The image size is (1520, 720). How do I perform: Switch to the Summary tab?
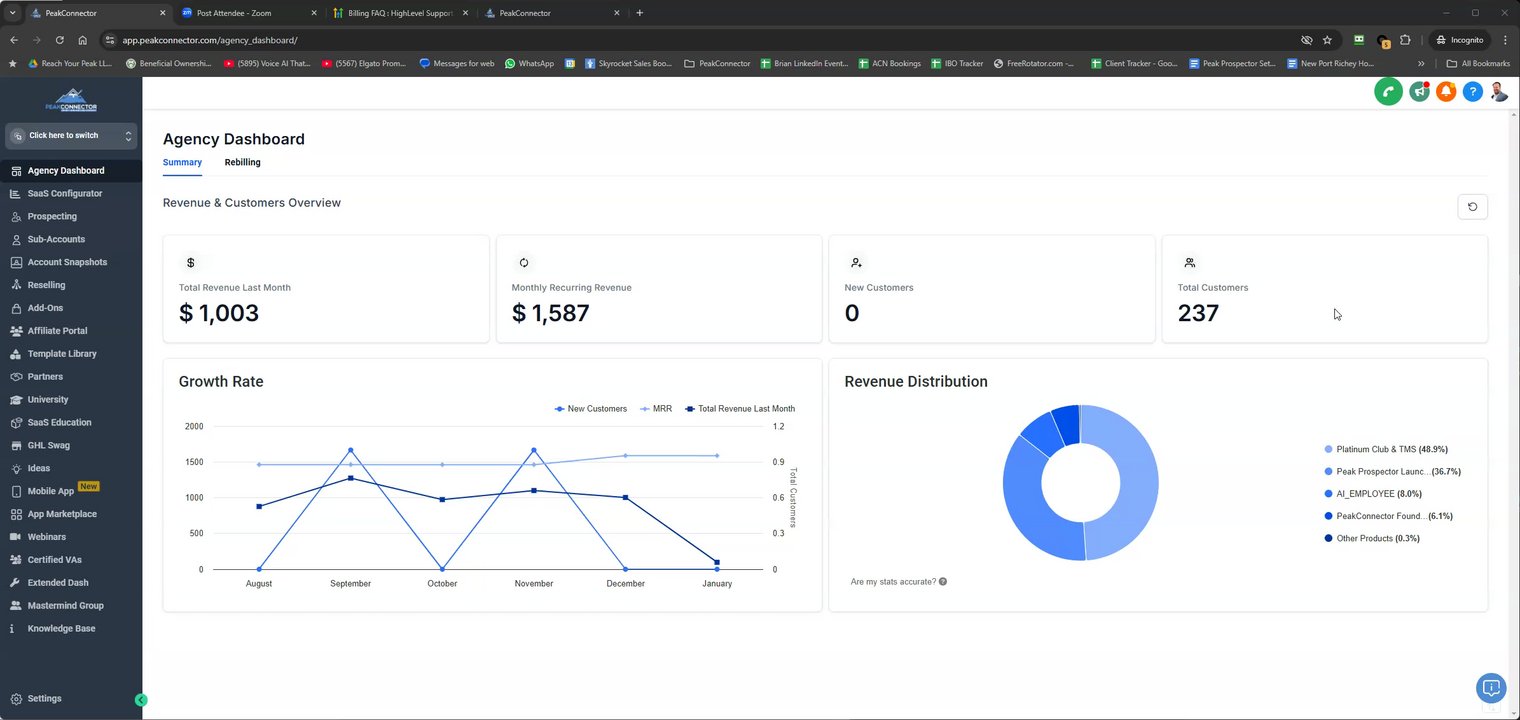click(182, 162)
